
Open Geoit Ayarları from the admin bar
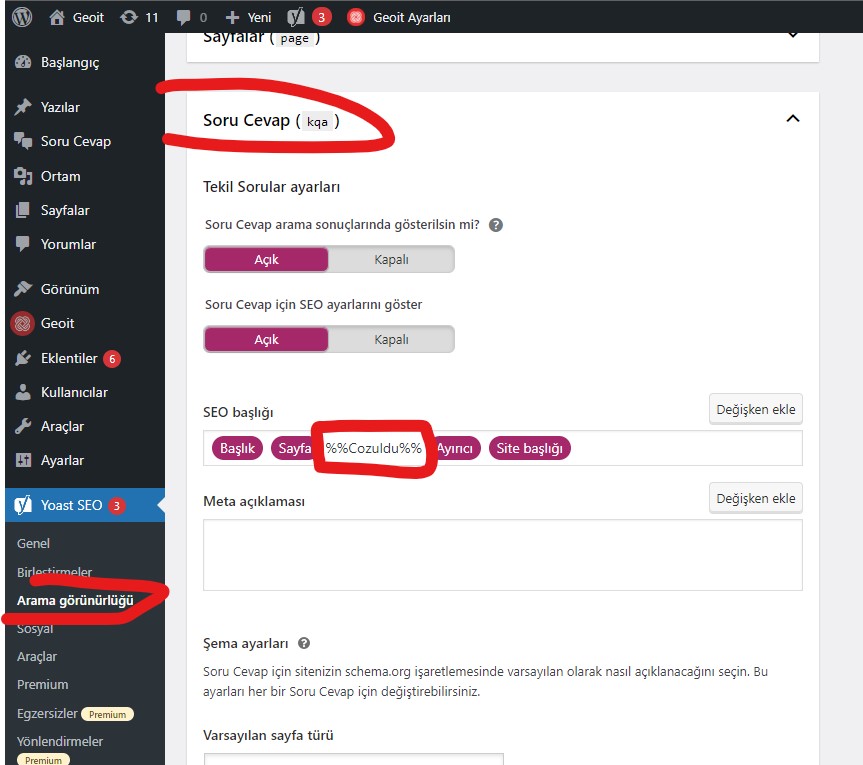398,17
